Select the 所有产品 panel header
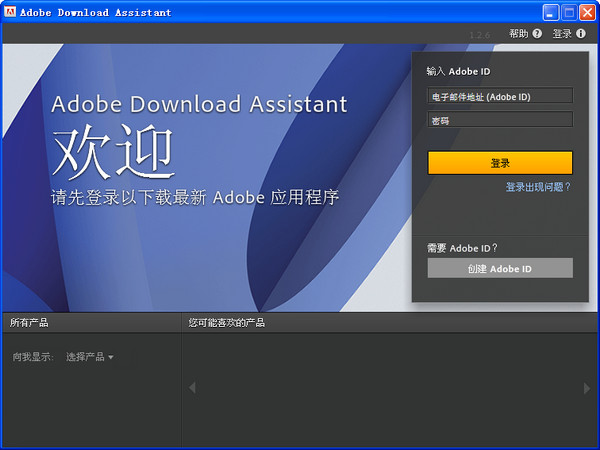600x450 pixels. click(x=29, y=323)
